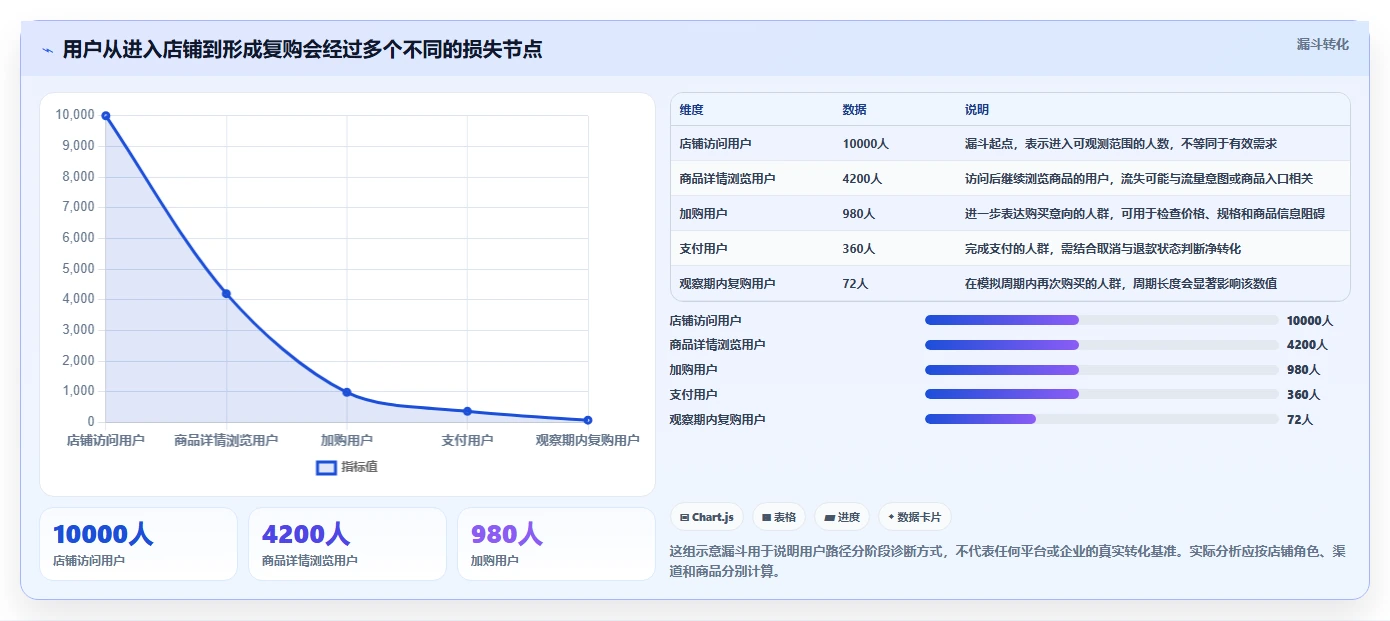Image resolution: width=1390 pixels, height=621 pixels.
Task: Click the chart data point for 支付用户
Action: pos(467,411)
